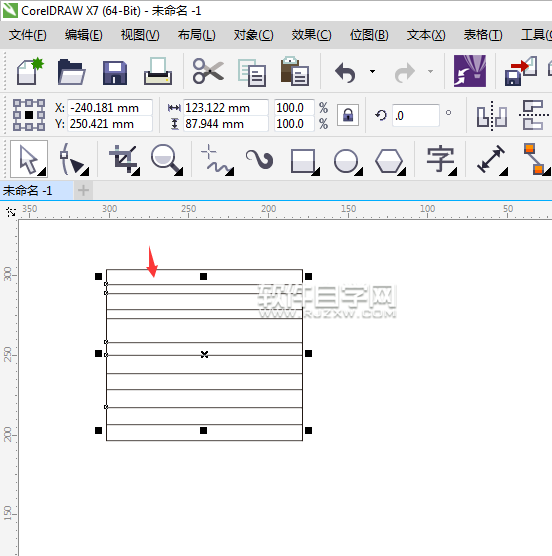Click the mirror horizontally button
This screenshot has width=552, height=556.
click(492, 116)
